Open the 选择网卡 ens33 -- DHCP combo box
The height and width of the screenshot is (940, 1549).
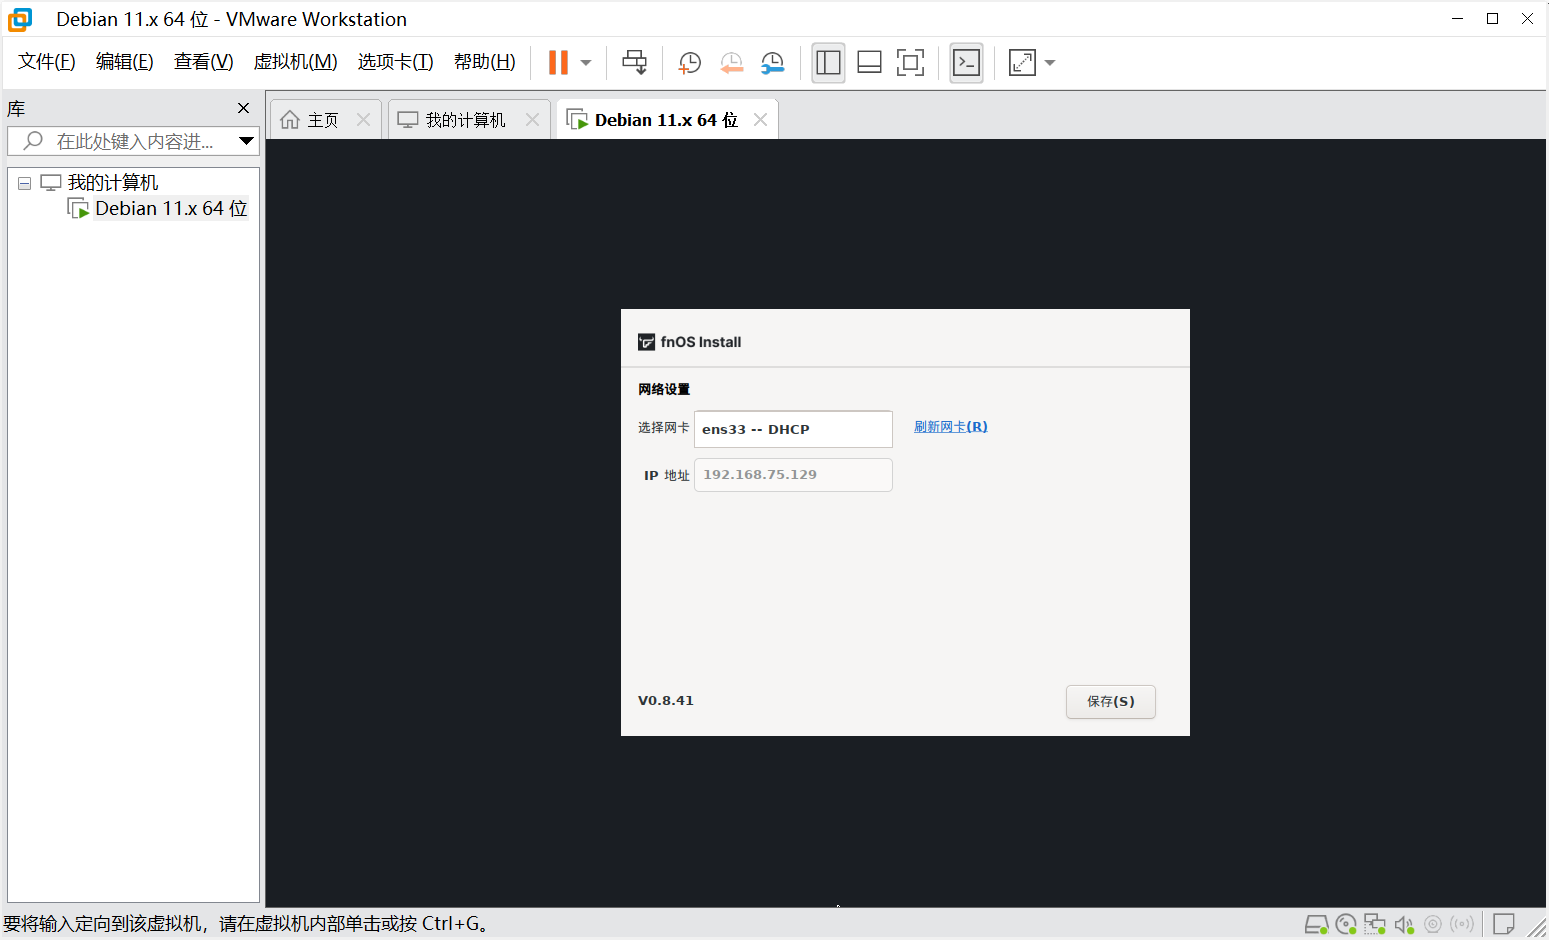(793, 429)
